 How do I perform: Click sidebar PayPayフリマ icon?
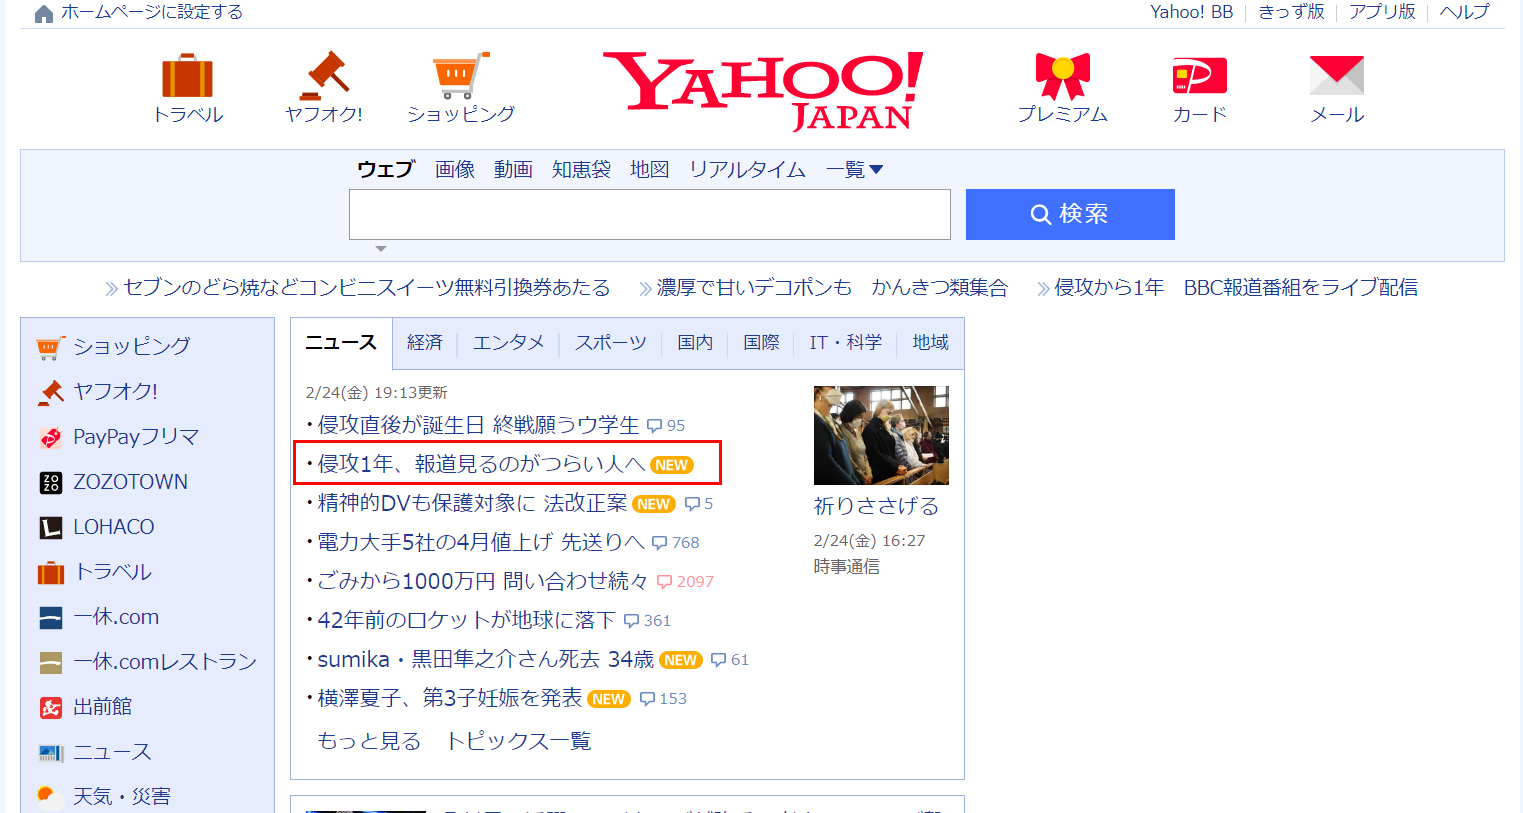tap(51, 437)
